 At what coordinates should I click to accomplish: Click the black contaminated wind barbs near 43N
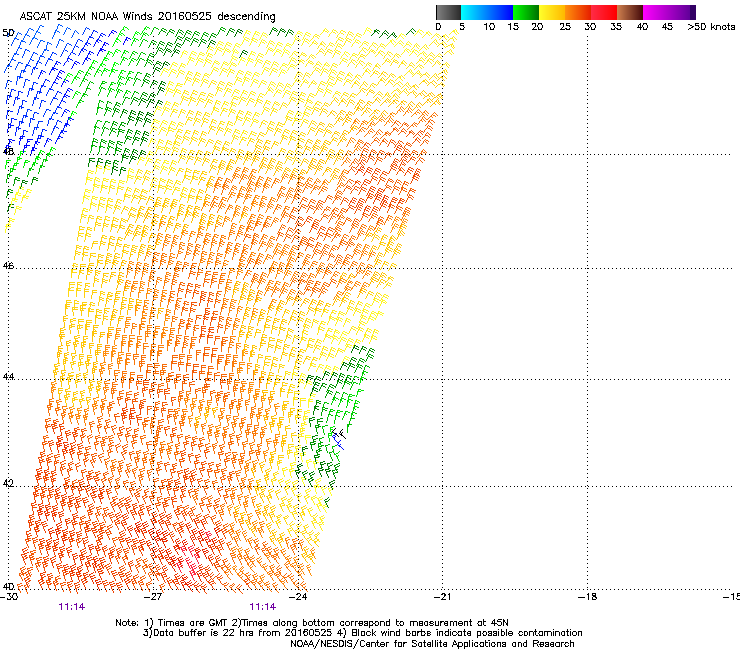click(338, 435)
